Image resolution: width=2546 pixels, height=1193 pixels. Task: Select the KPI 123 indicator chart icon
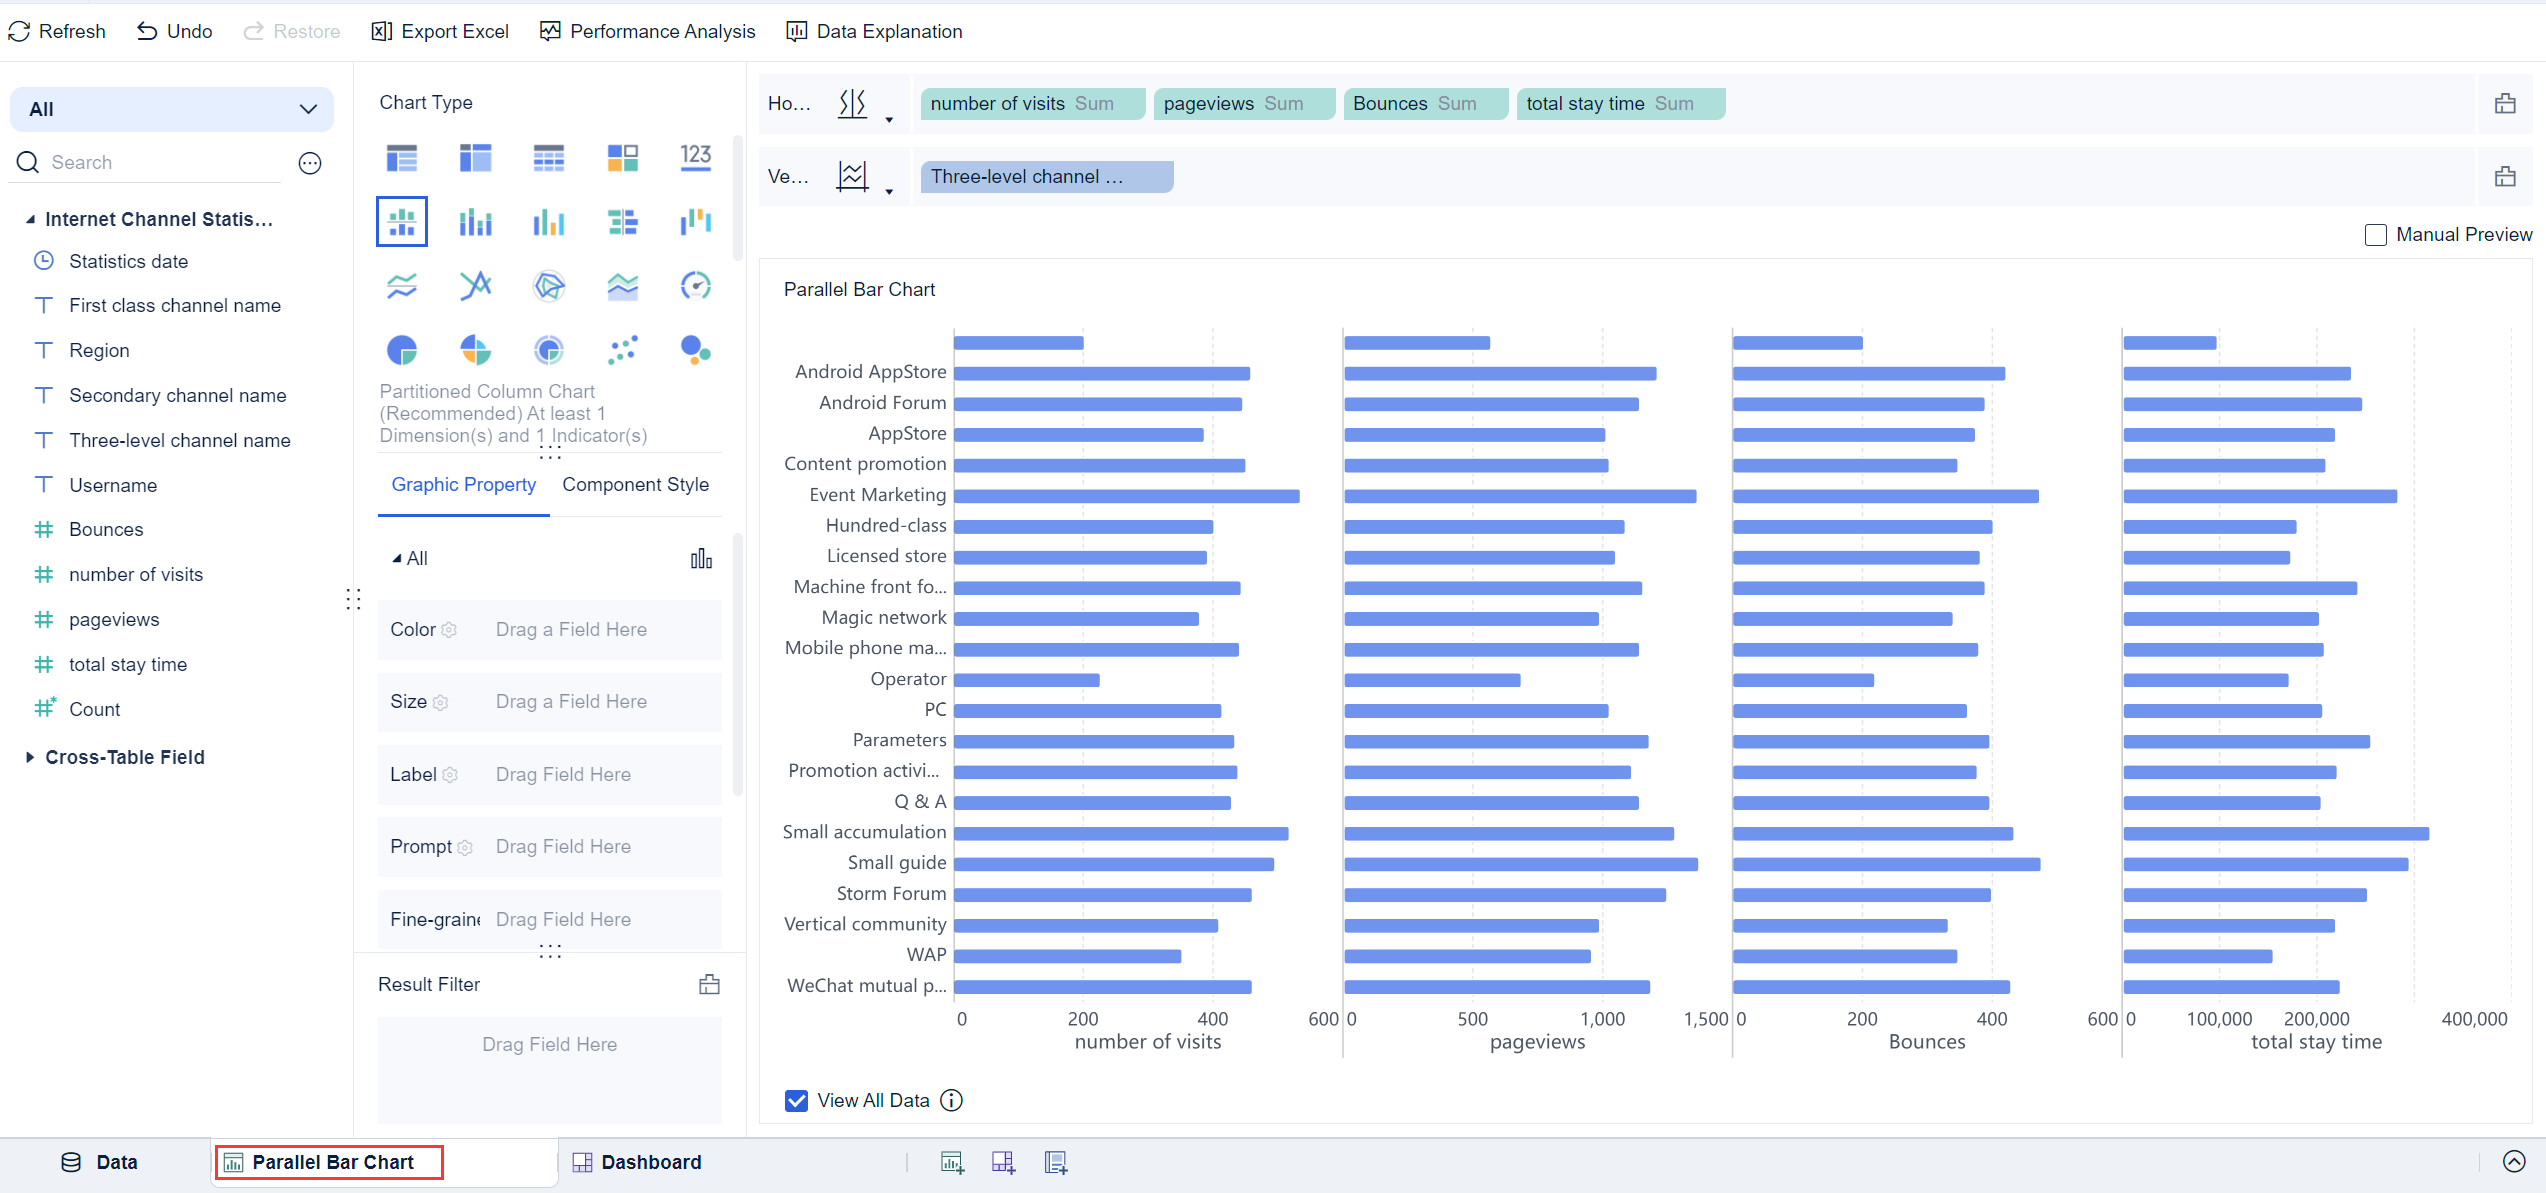tap(695, 157)
